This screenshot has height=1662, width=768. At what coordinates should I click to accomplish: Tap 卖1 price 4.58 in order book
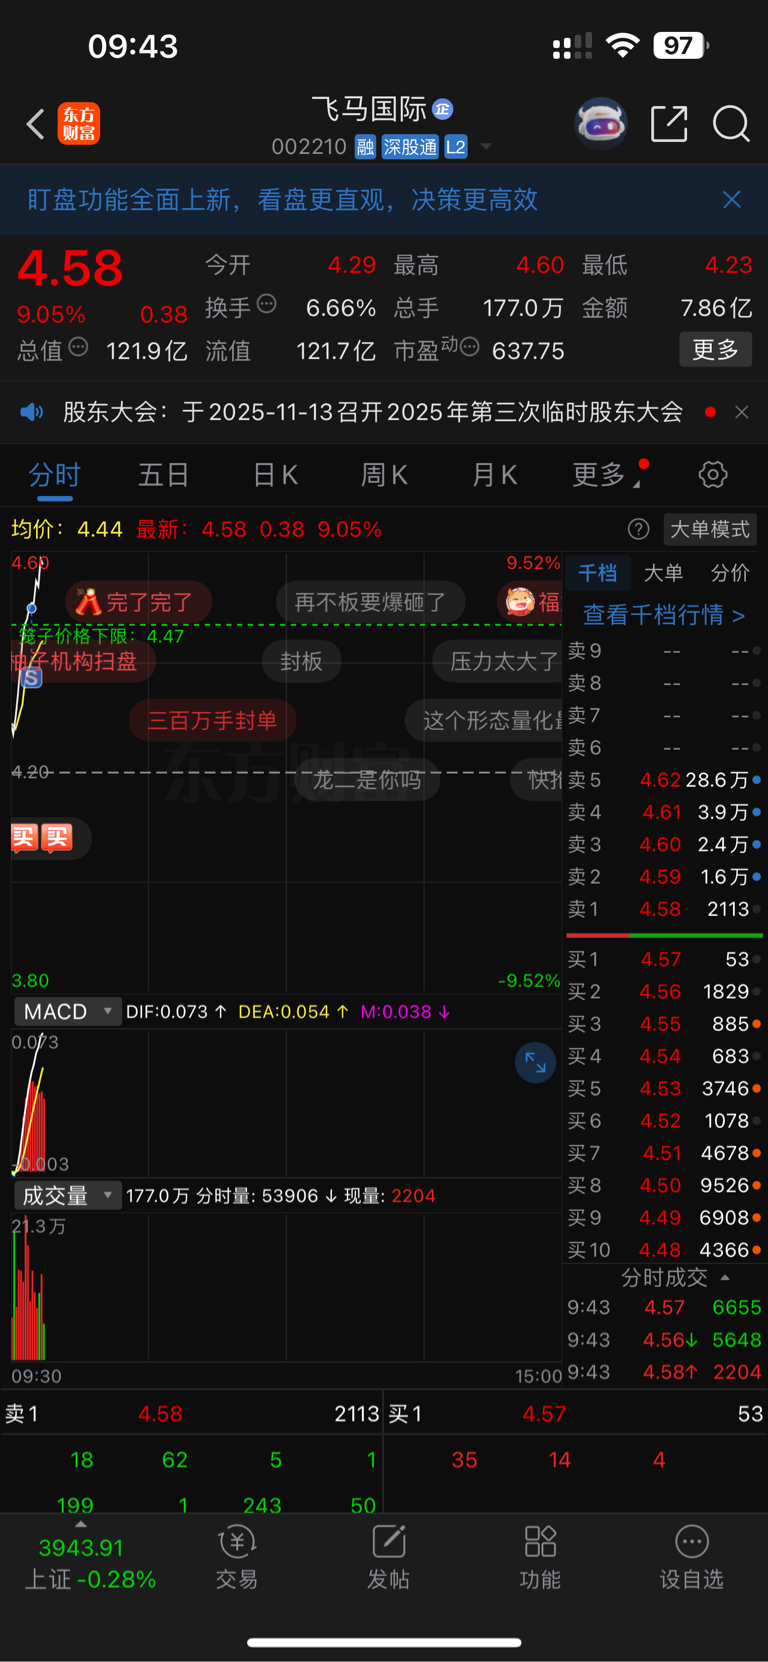coord(660,909)
